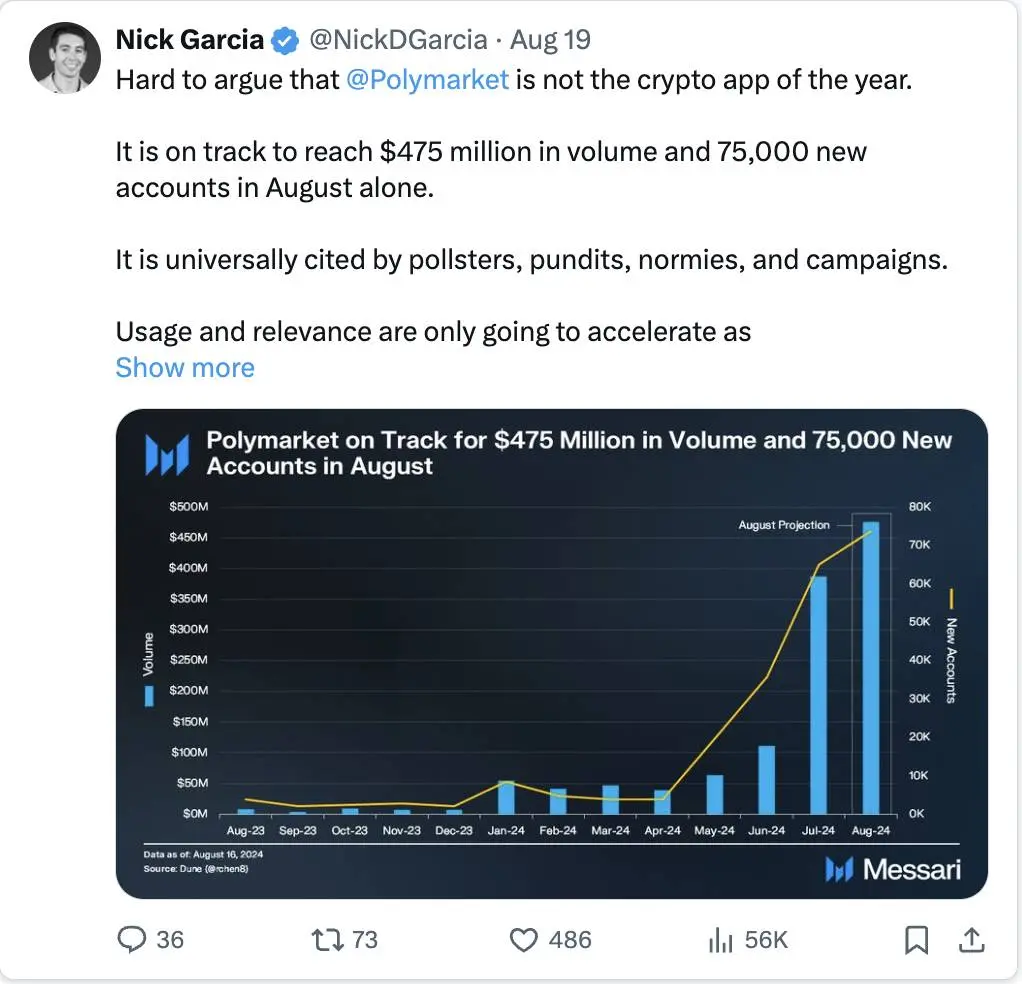Expand tweet with Show more
Image resolution: width=1022 pixels, height=984 pixels.
[x=185, y=368]
